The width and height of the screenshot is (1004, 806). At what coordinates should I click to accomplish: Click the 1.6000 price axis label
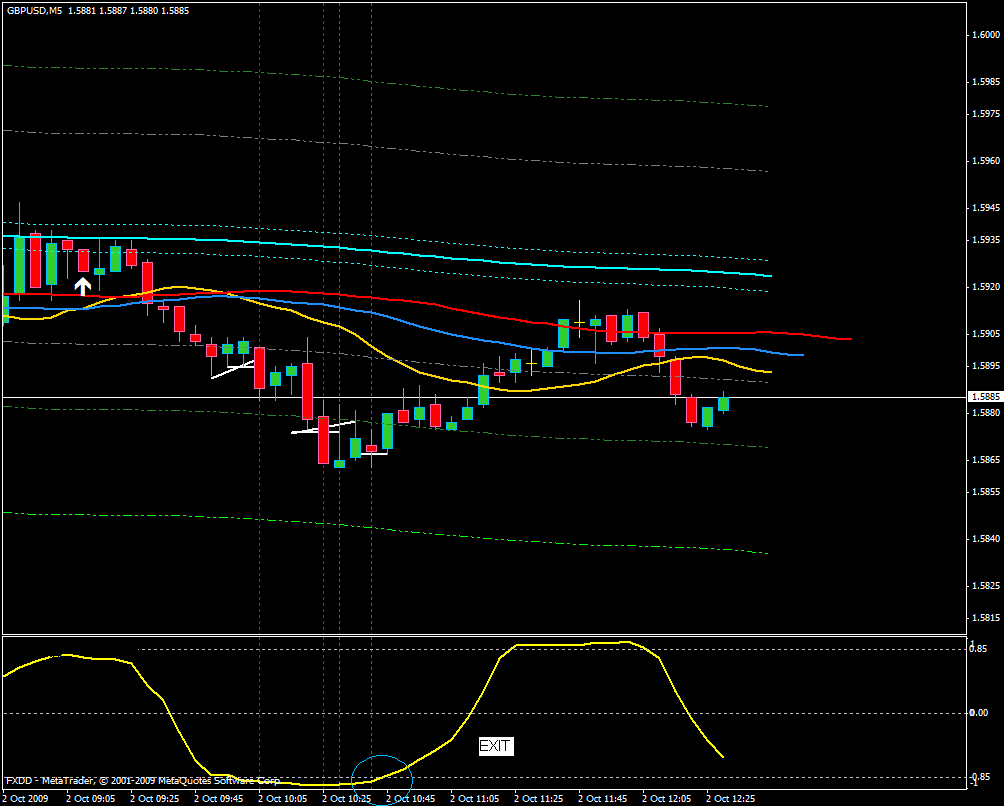986,35
